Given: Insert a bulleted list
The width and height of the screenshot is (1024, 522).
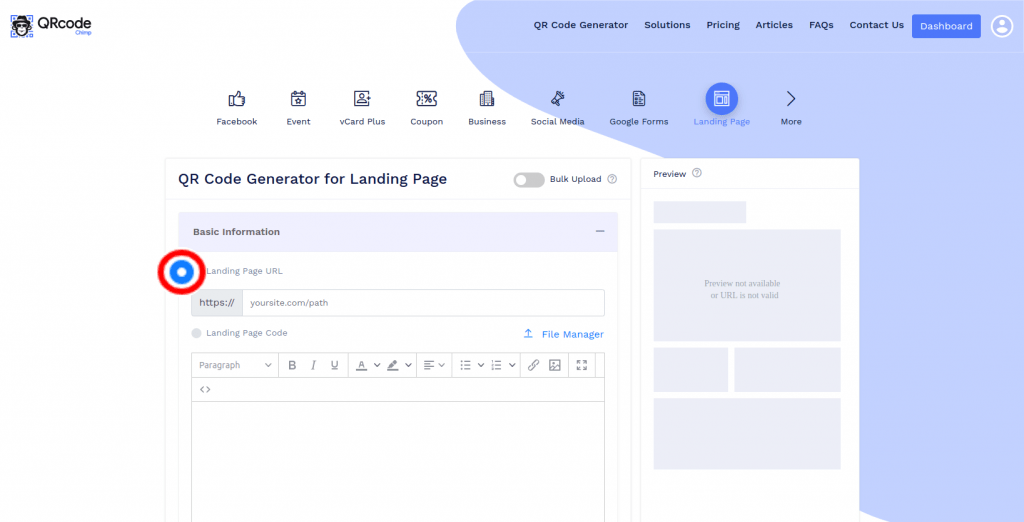Looking at the screenshot, I should tap(466, 365).
